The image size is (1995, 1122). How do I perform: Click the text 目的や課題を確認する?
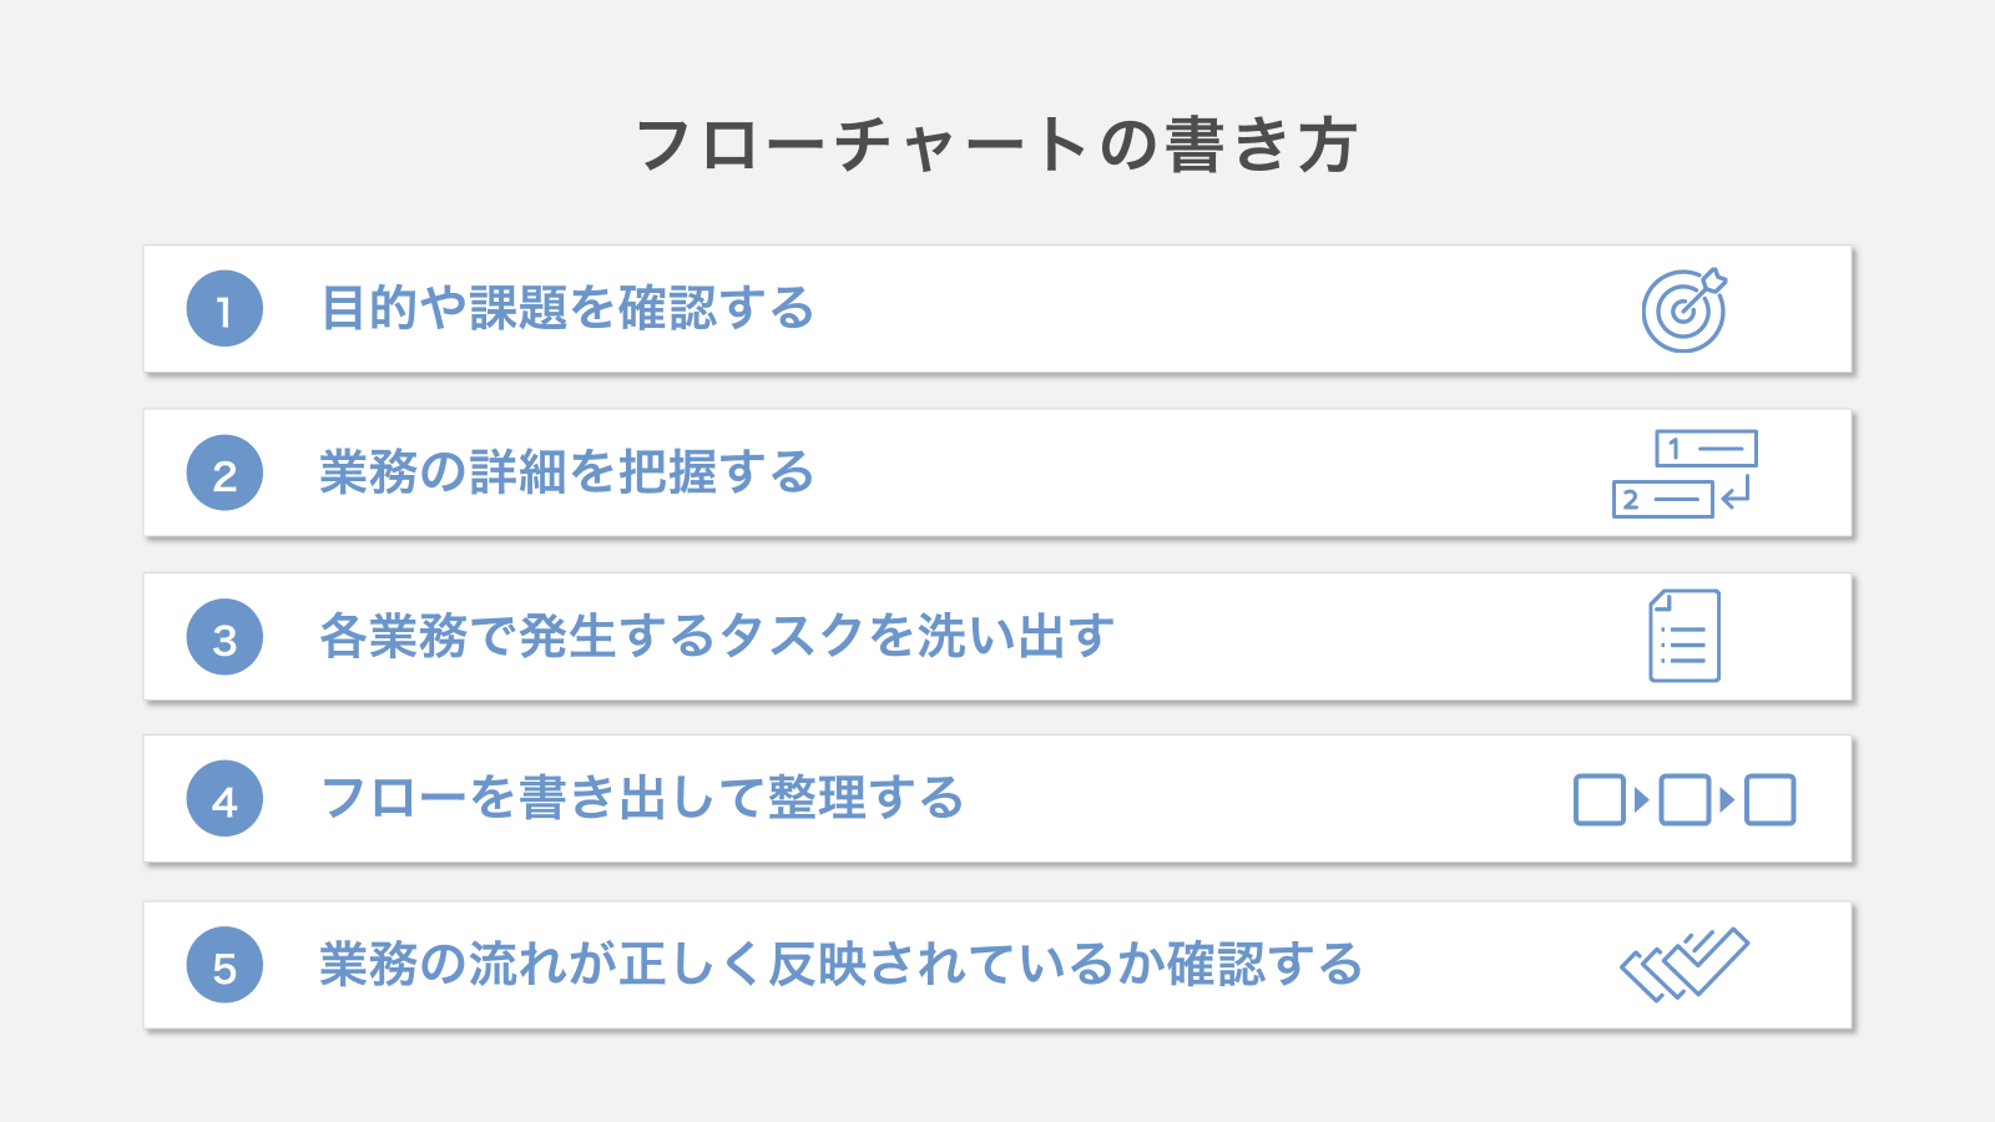pos(567,308)
